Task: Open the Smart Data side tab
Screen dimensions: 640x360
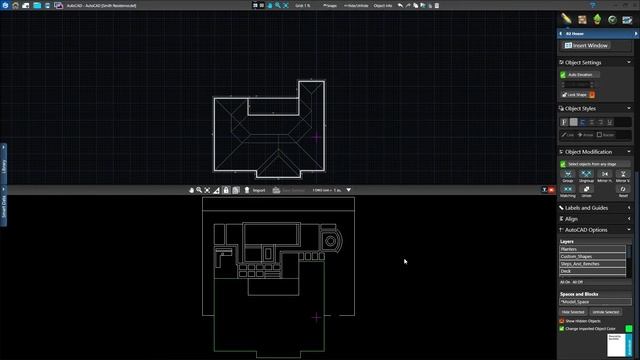Action: (x=4, y=205)
